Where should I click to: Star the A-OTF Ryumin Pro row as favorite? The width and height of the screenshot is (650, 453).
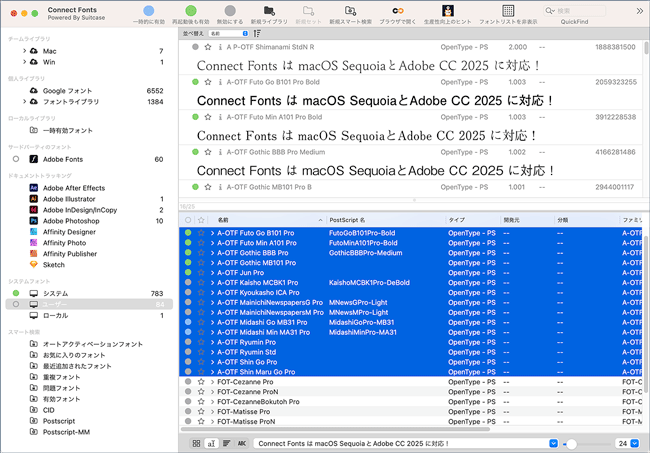click(x=201, y=342)
